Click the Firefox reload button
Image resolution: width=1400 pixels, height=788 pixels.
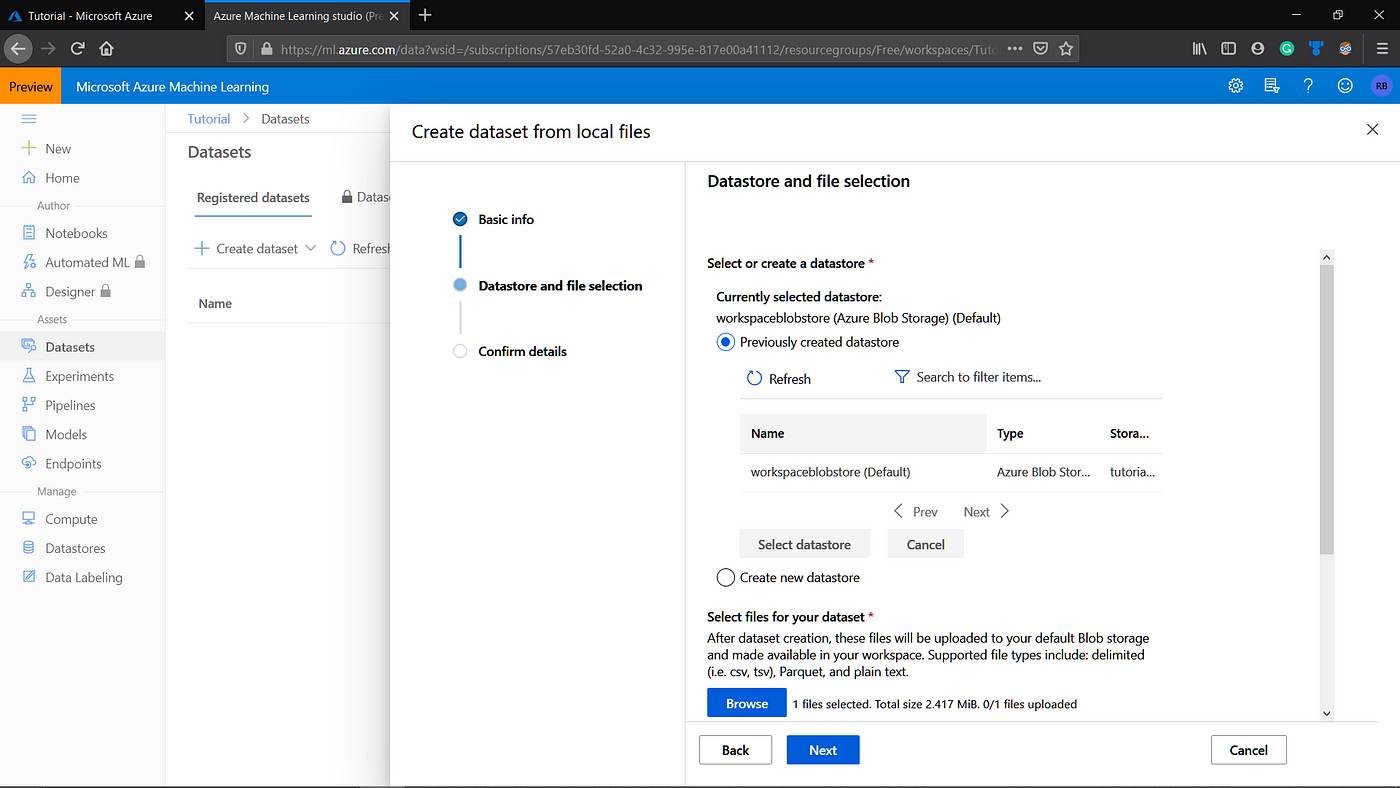point(77,48)
